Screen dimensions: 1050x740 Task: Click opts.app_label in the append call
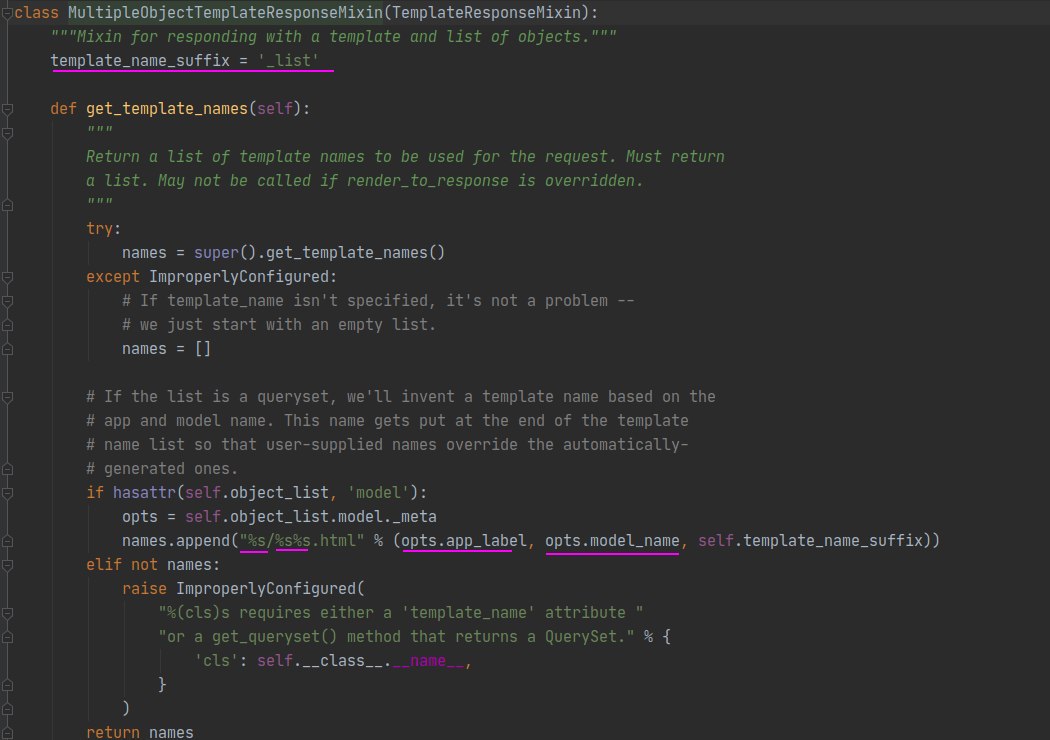point(464,540)
